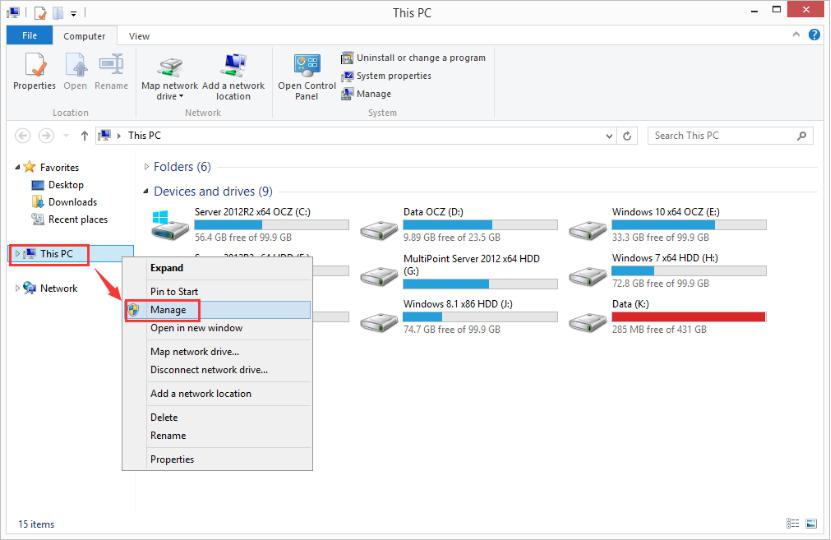Viewport: 831px width, 540px height.
Task: Select Downloads under Favorites
Action: pyautogui.click(x=65, y=202)
